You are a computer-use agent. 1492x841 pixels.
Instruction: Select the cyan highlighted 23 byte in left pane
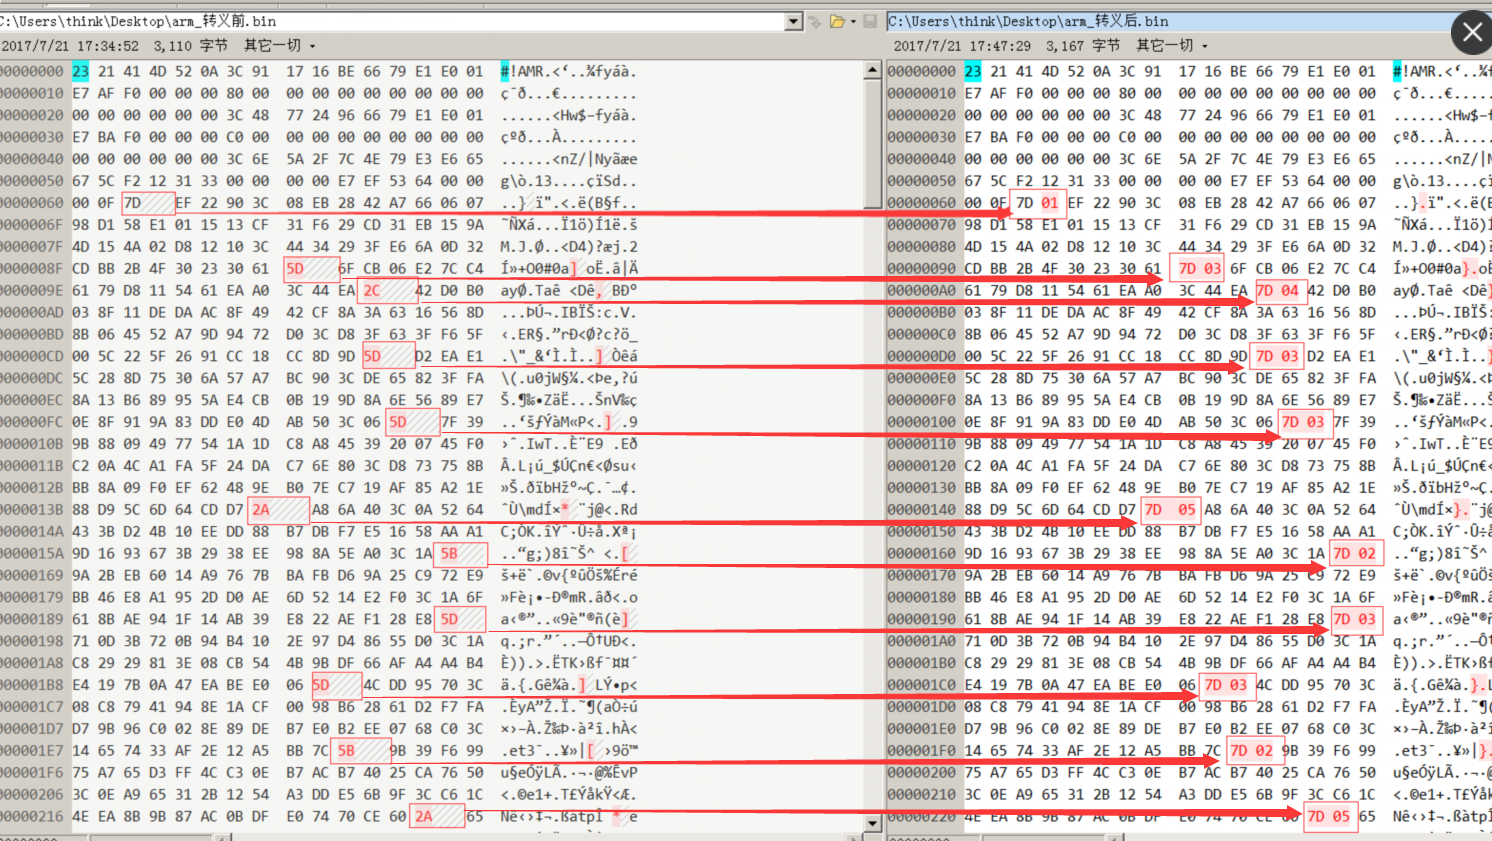point(80,71)
